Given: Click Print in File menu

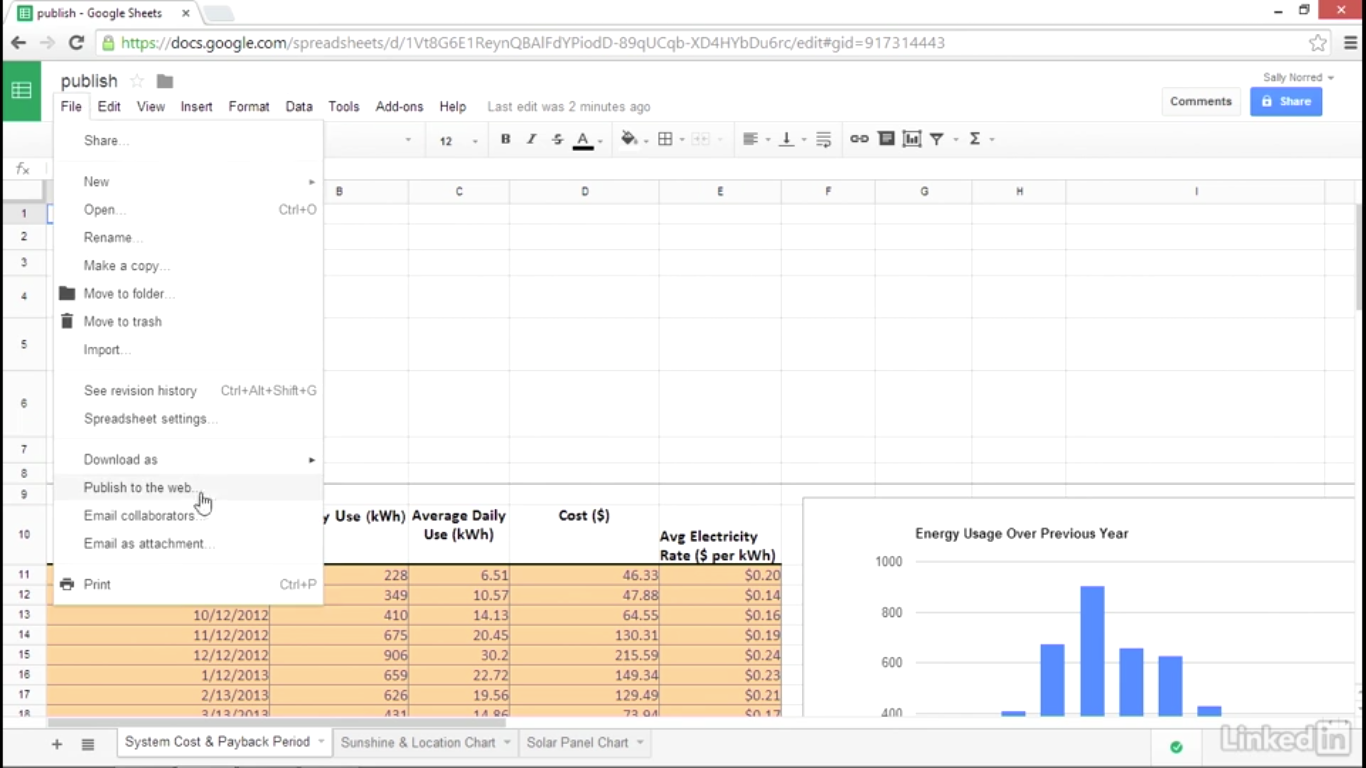Looking at the screenshot, I should pos(188,585).
